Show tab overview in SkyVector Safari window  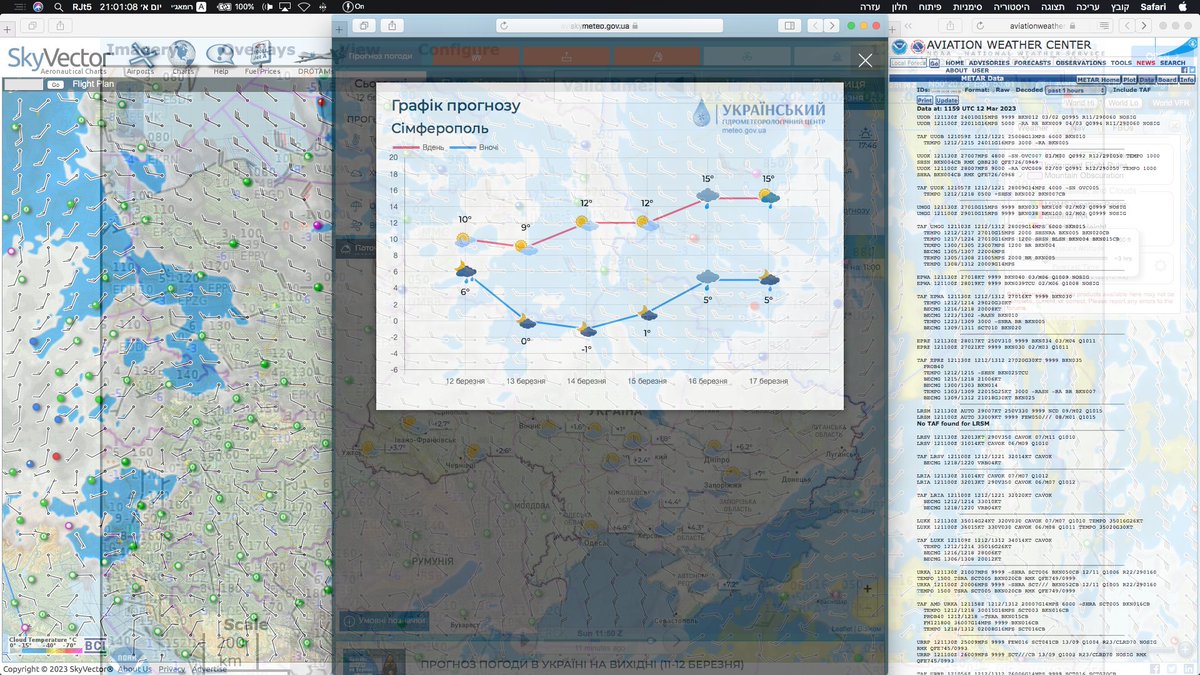pos(32,25)
